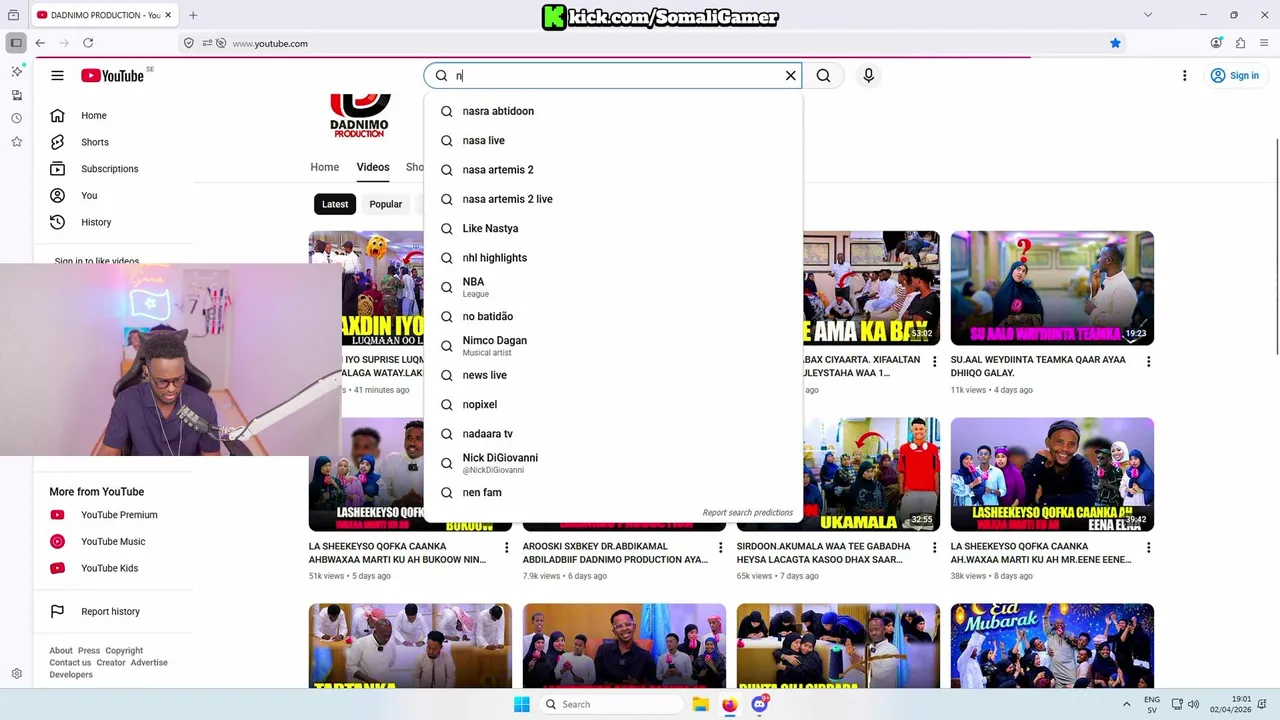Choose 'Nimco Dagan' musical artist suggestion
Viewport: 1280px width, 720px height.
point(612,346)
